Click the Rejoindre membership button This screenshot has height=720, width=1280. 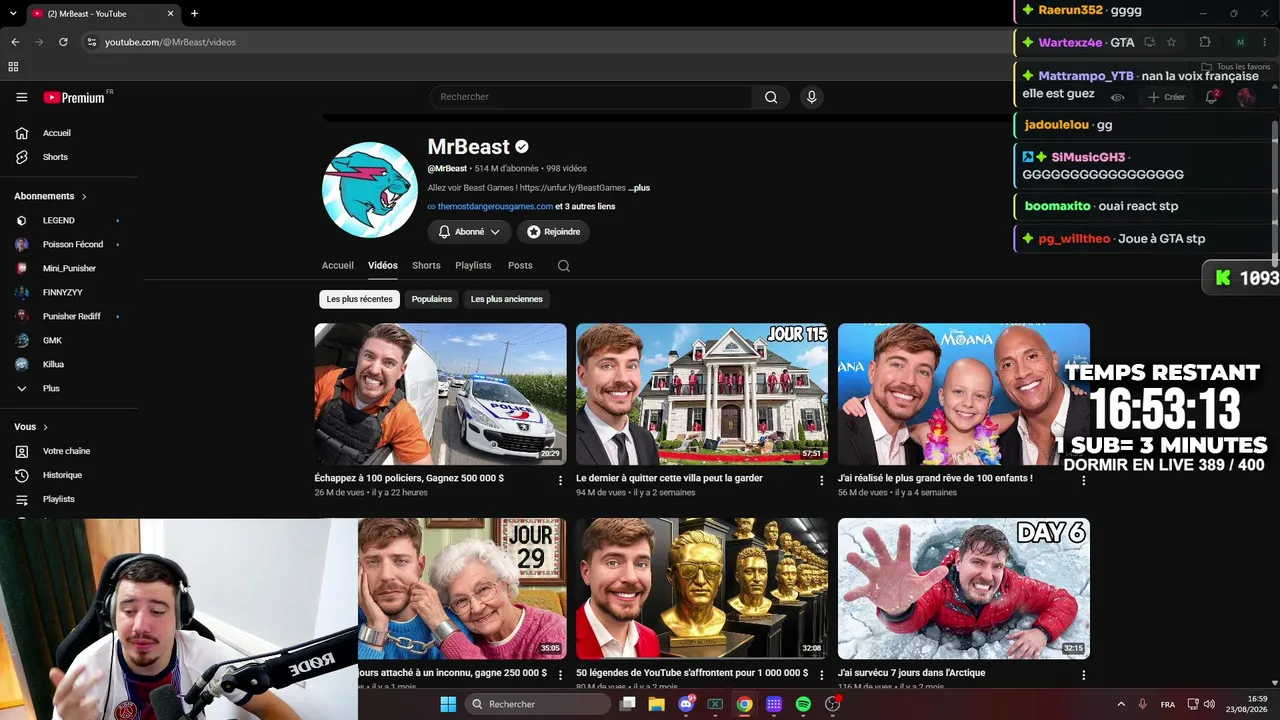[553, 232]
